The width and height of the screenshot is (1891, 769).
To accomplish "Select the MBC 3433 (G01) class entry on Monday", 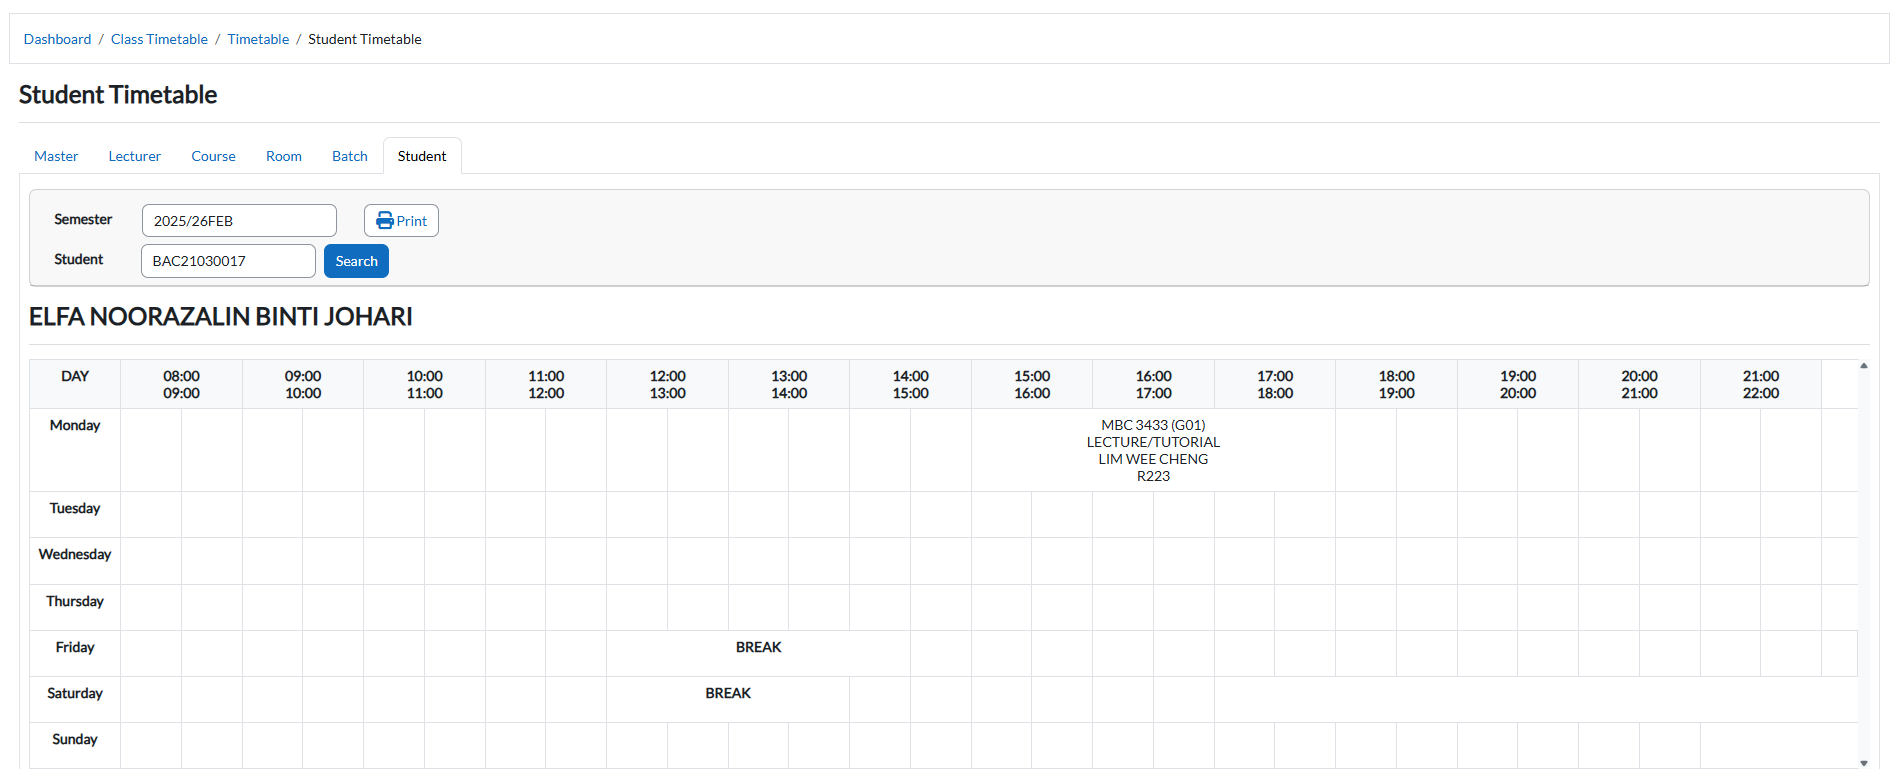I will point(1153,450).
